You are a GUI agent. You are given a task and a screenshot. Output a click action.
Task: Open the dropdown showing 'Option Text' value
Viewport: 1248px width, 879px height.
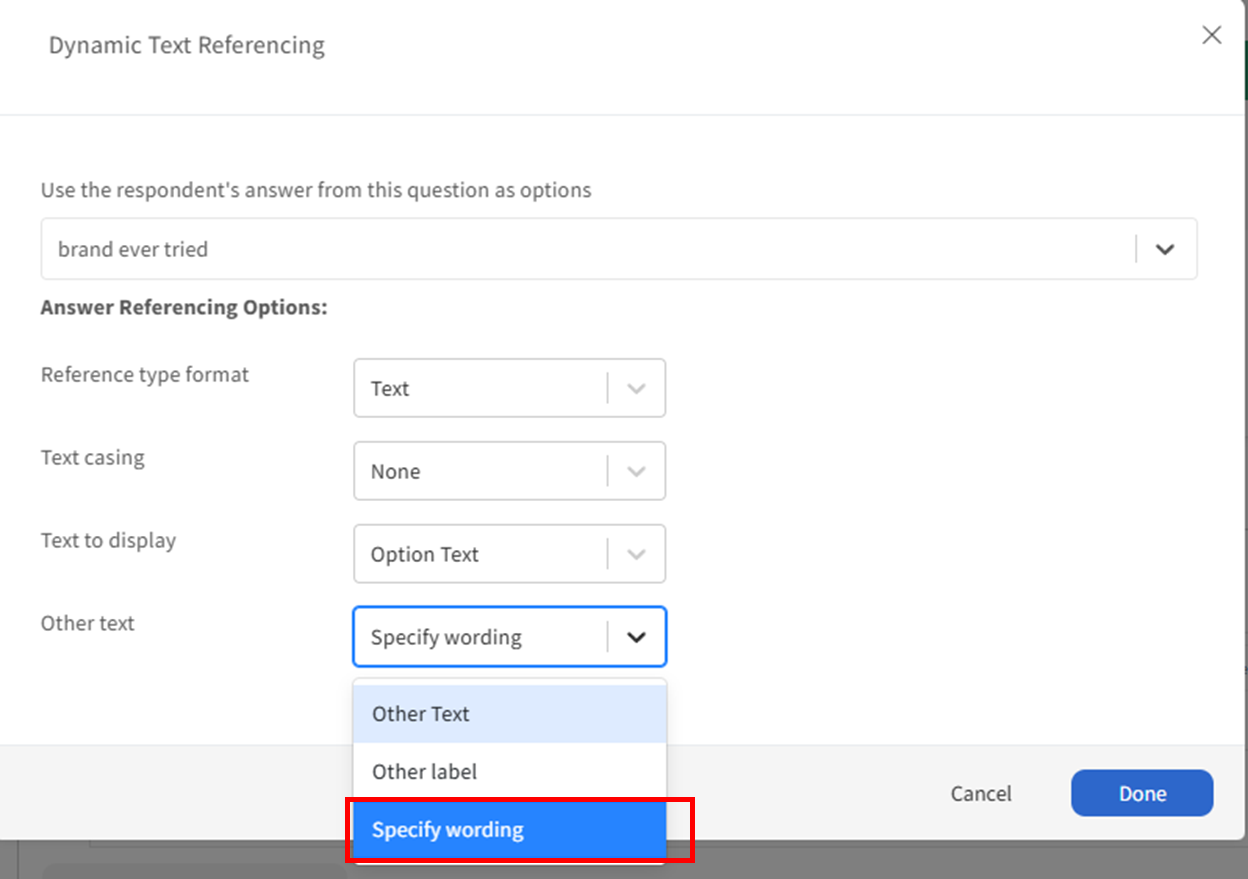(480, 554)
